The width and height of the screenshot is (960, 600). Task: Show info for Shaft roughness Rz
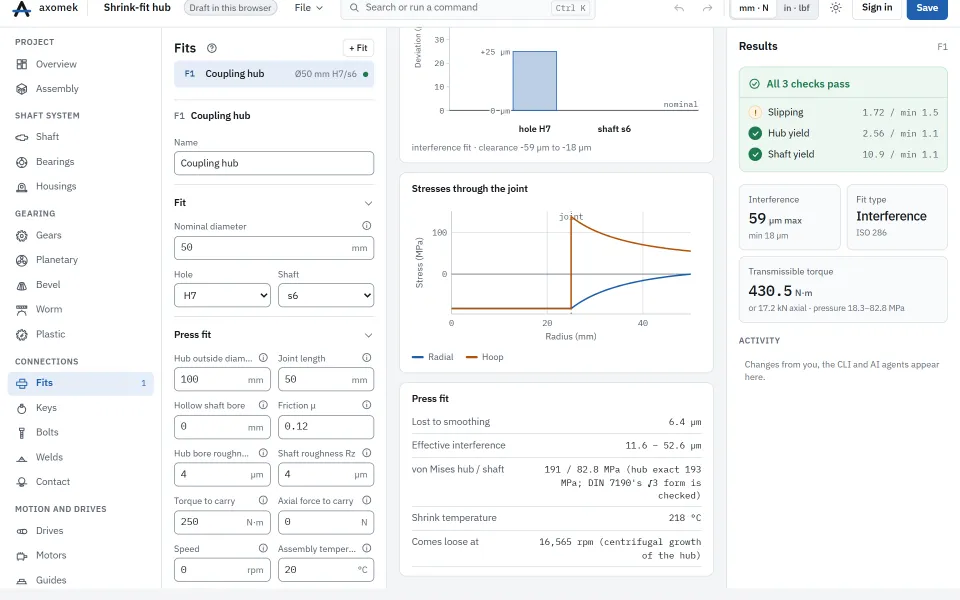point(367,453)
